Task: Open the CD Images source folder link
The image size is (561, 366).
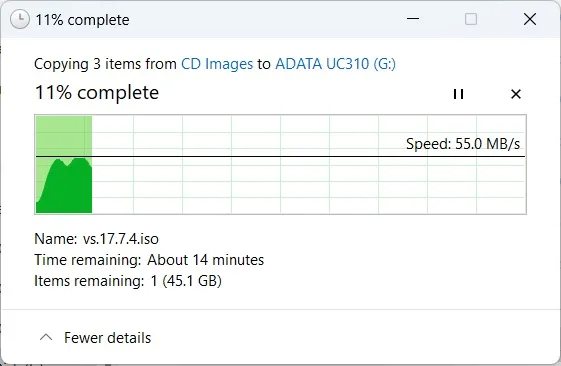Action: click(x=217, y=64)
